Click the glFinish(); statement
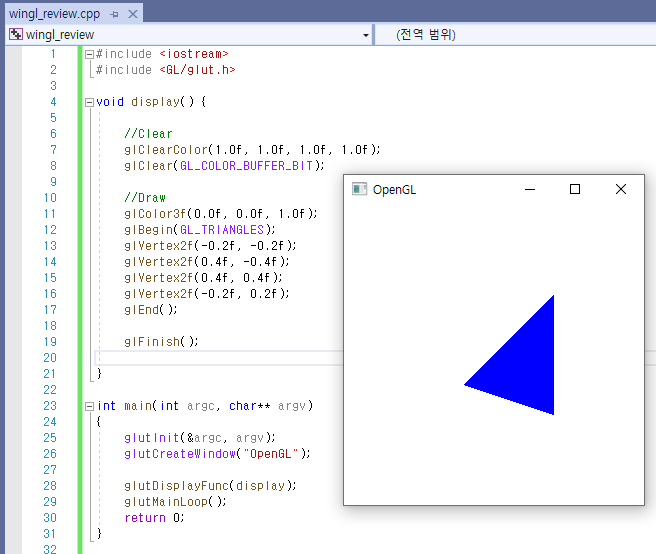The width and height of the screenshot is (656, 554). [x=161, y=342]
